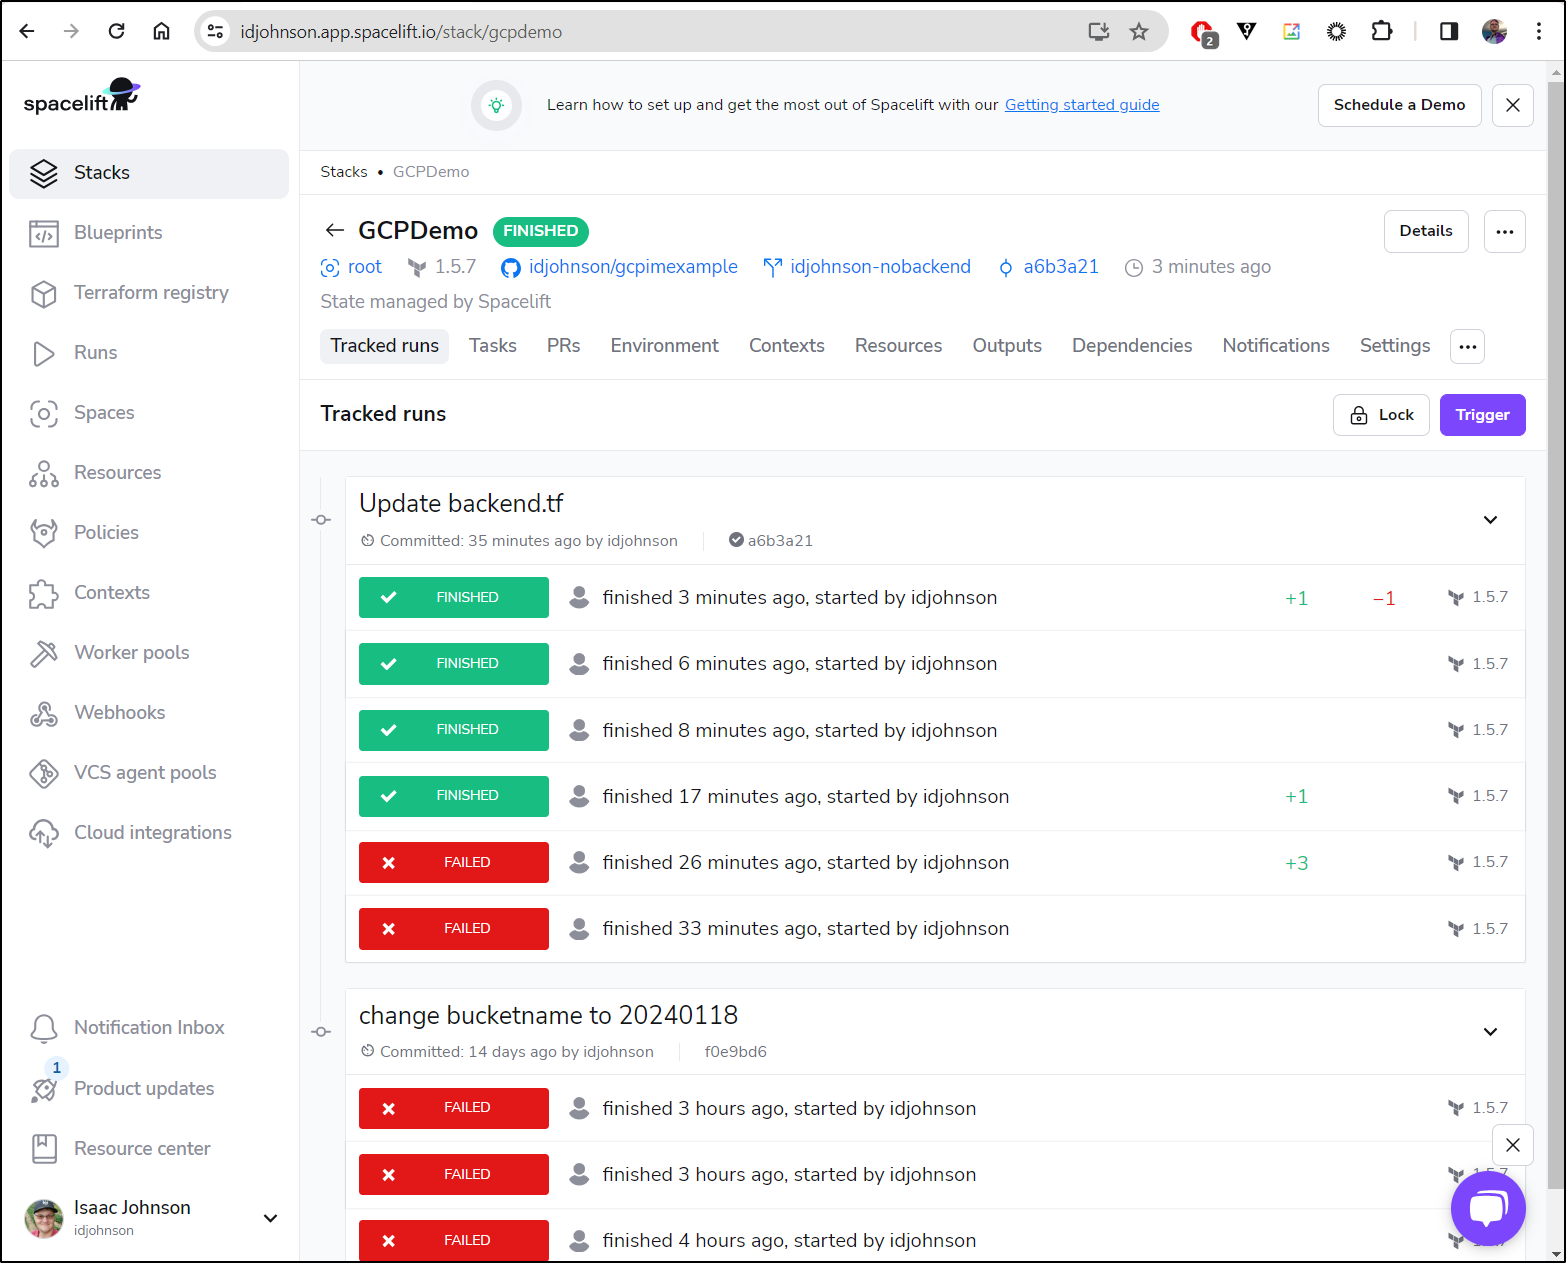Open the failed run finished 33 minutes ago

[x=935, y=929]
